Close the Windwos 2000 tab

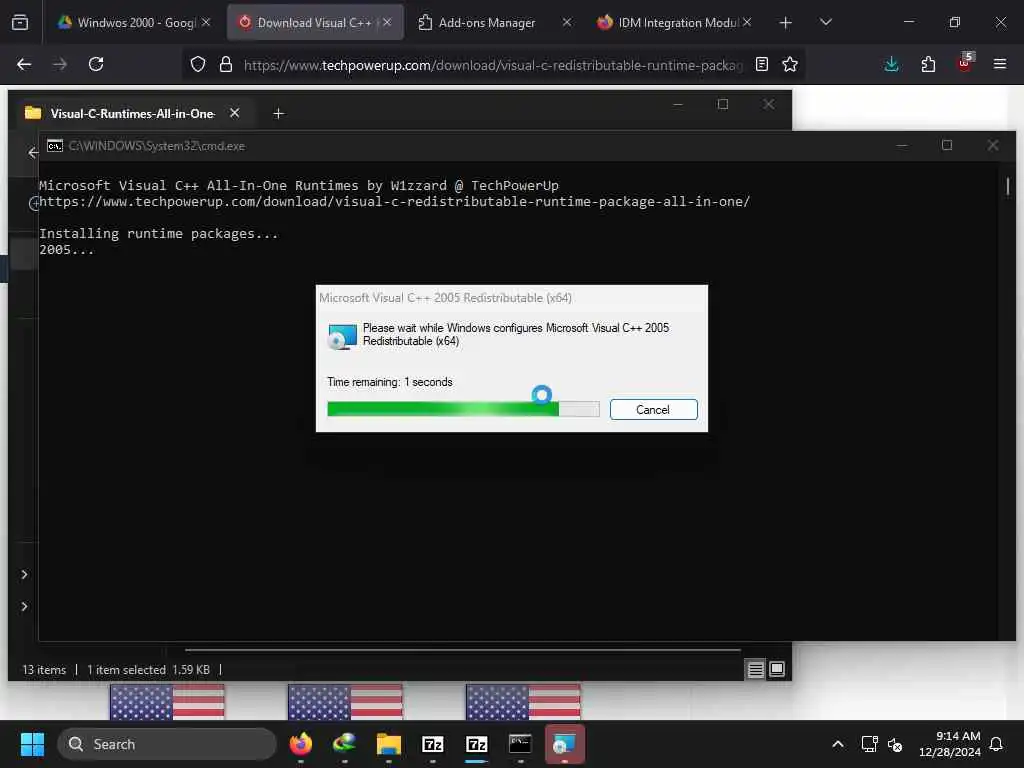206,22
